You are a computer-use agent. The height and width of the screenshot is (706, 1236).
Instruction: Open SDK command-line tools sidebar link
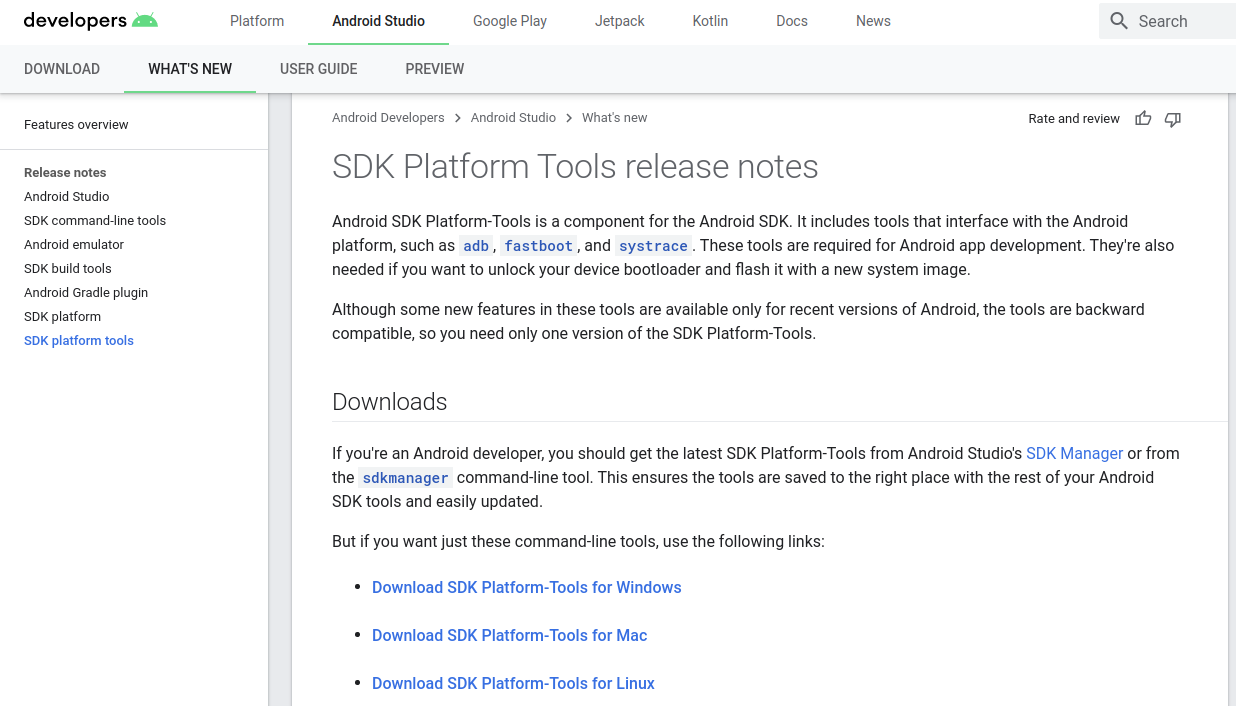tap(95, 221)
